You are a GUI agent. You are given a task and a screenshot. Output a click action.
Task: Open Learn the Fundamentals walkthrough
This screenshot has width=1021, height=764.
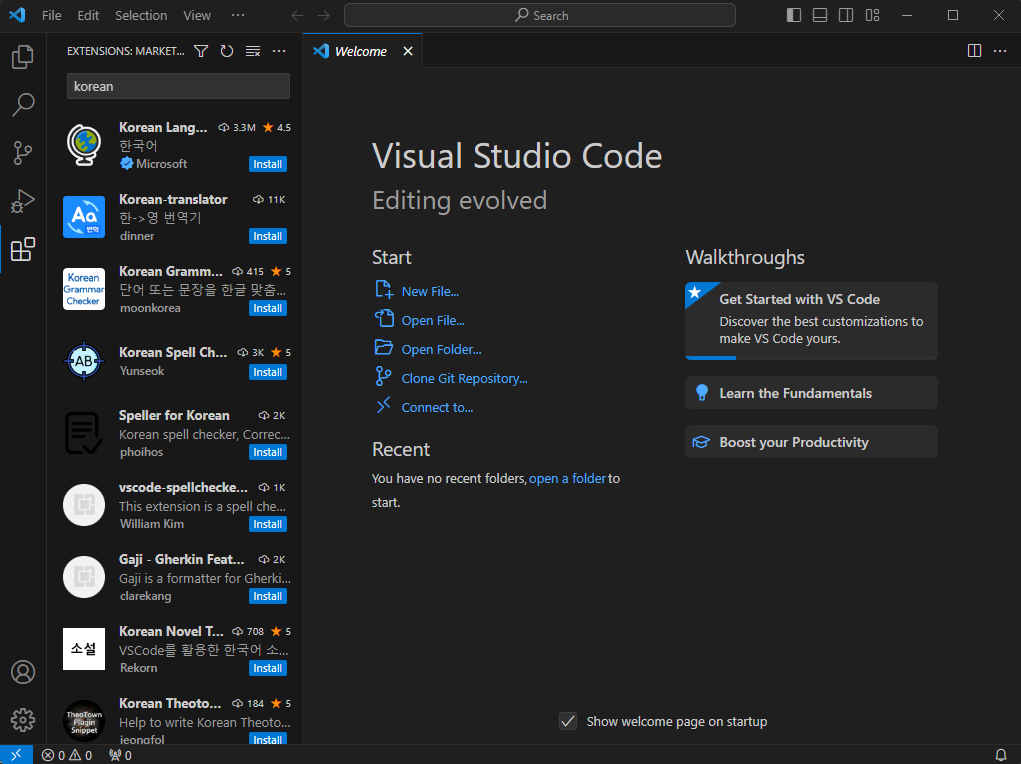tap(811, 393)
